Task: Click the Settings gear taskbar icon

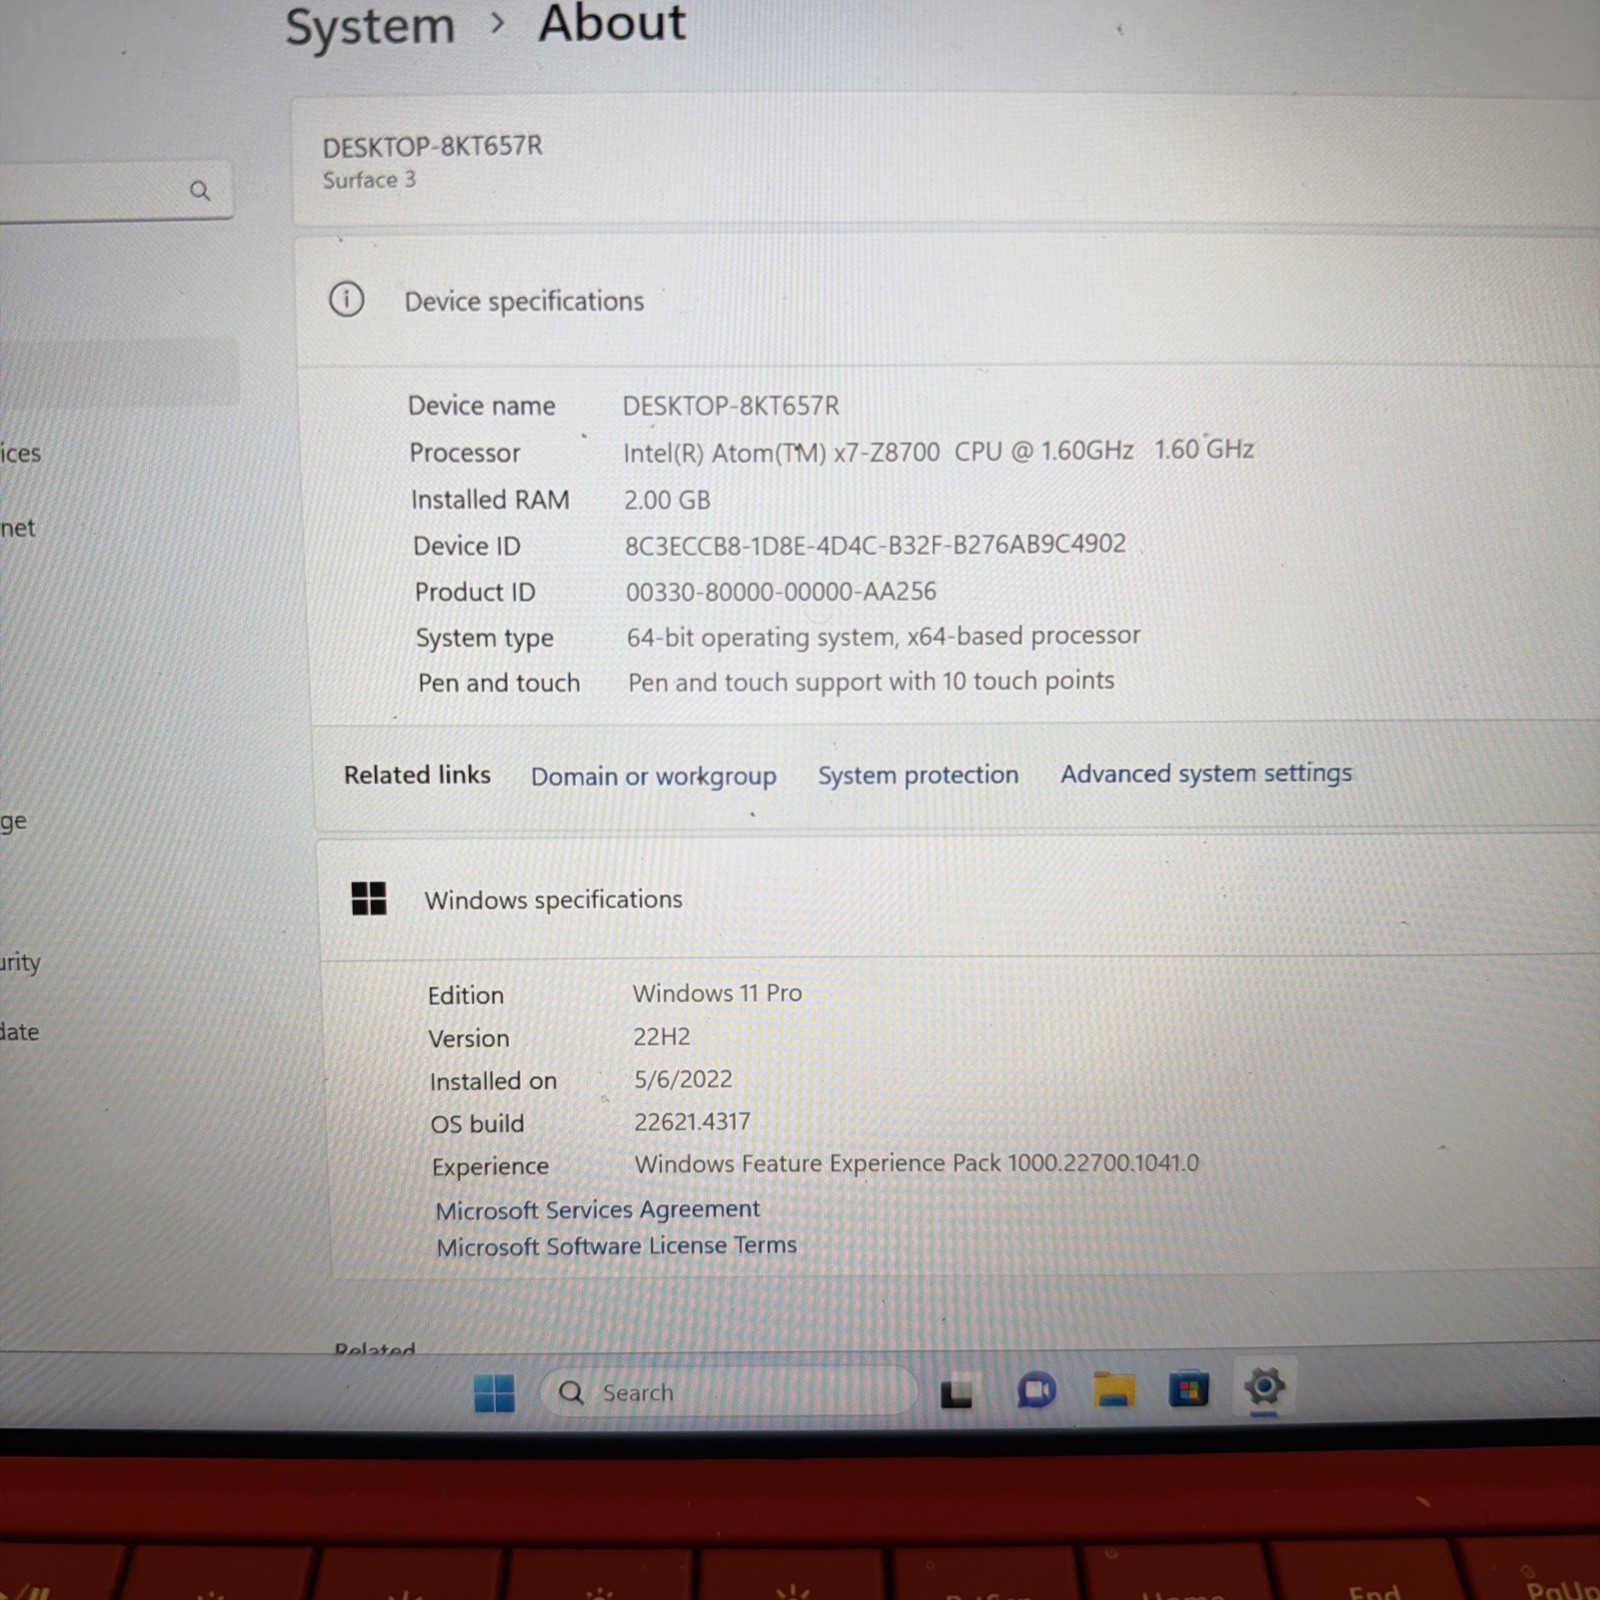Action: click(1264, 1386)
